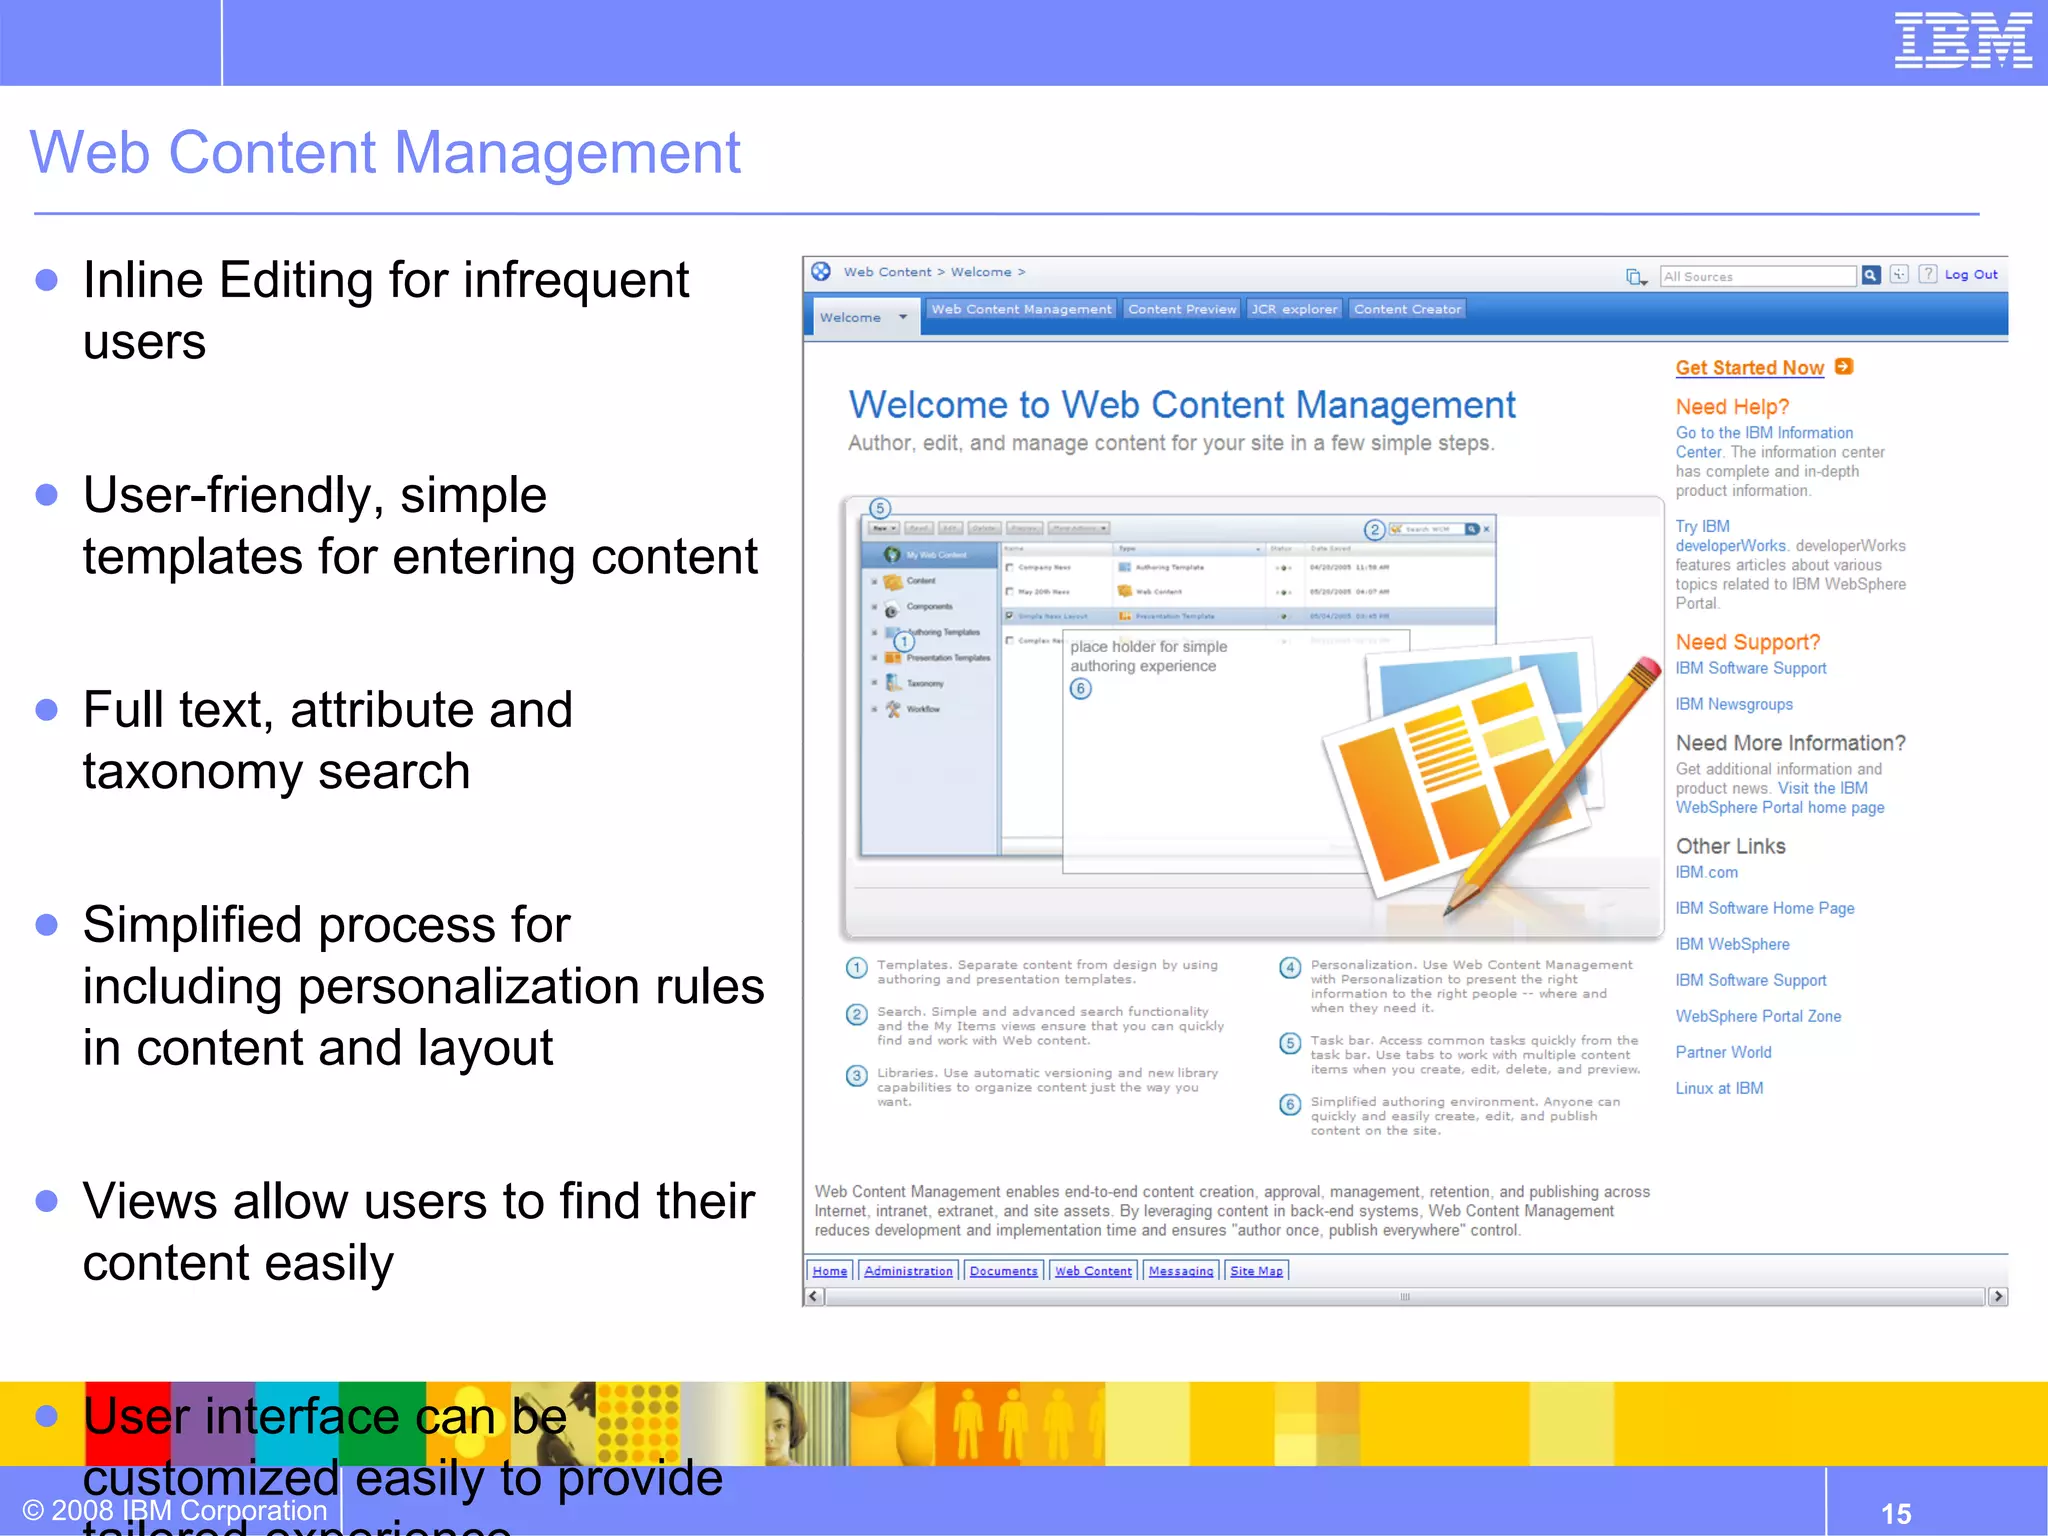This screenshot has height=1536, width=2048.
Task: Click the Content folder icon in tree
Action: 892,581
